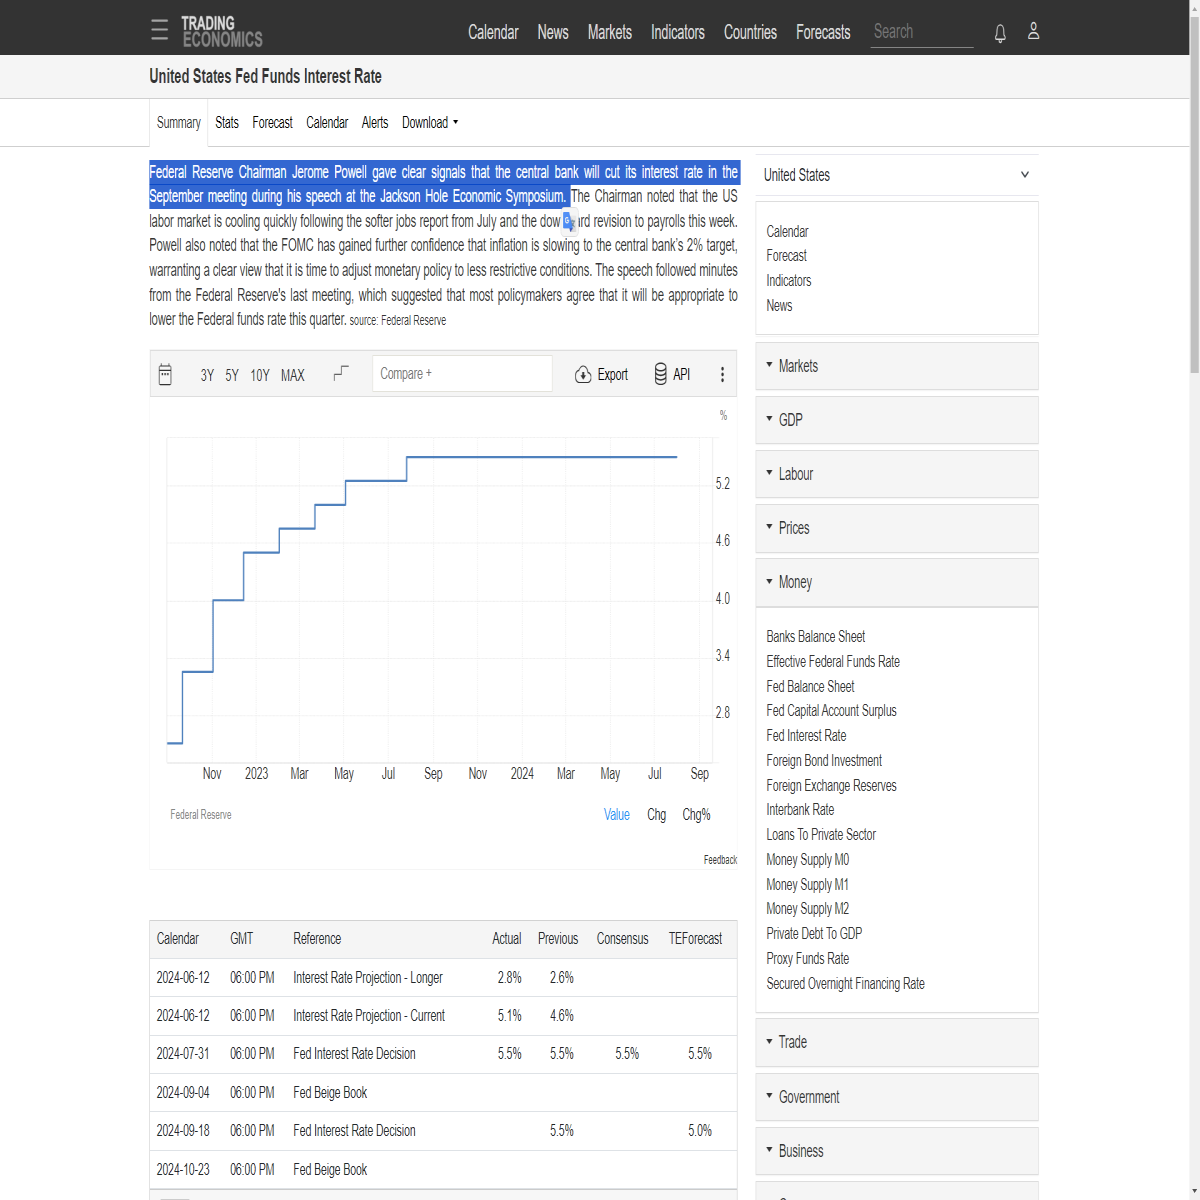The height and width of the screenshot is (1200, 1200).
Task: Open Foreign Exchange Reserves link
Action: (x=831, y=785)
